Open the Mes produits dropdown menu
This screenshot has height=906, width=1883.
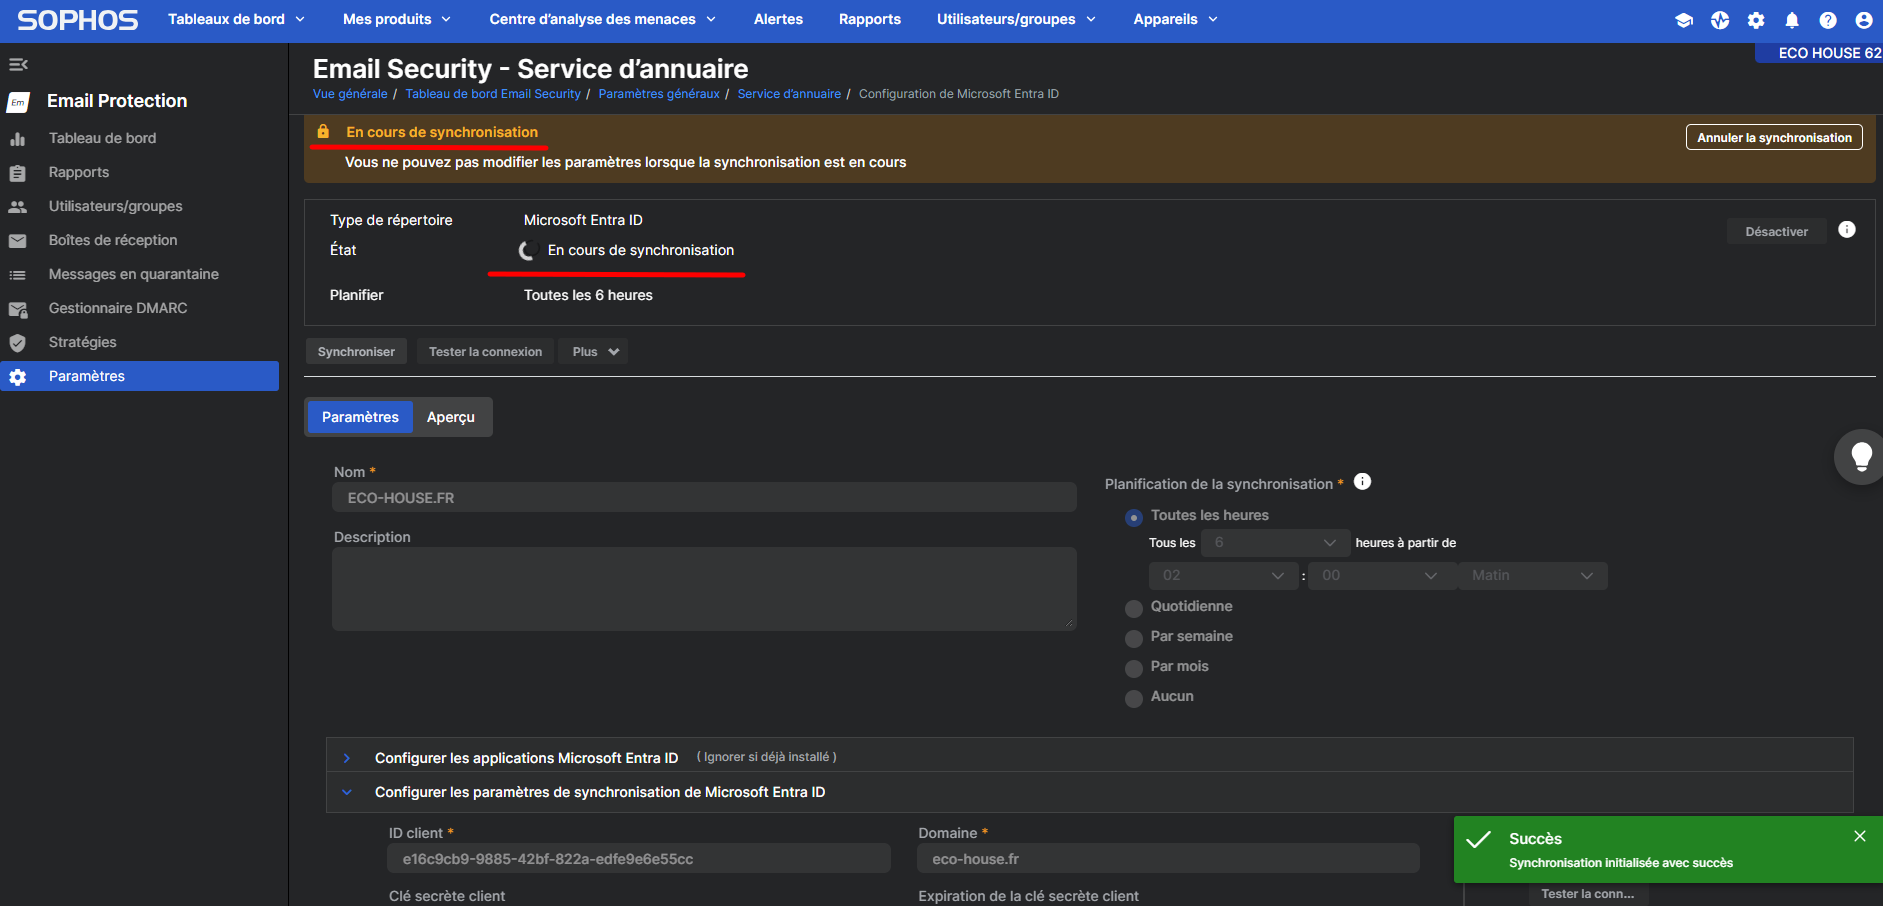click(x=397, y=20)
